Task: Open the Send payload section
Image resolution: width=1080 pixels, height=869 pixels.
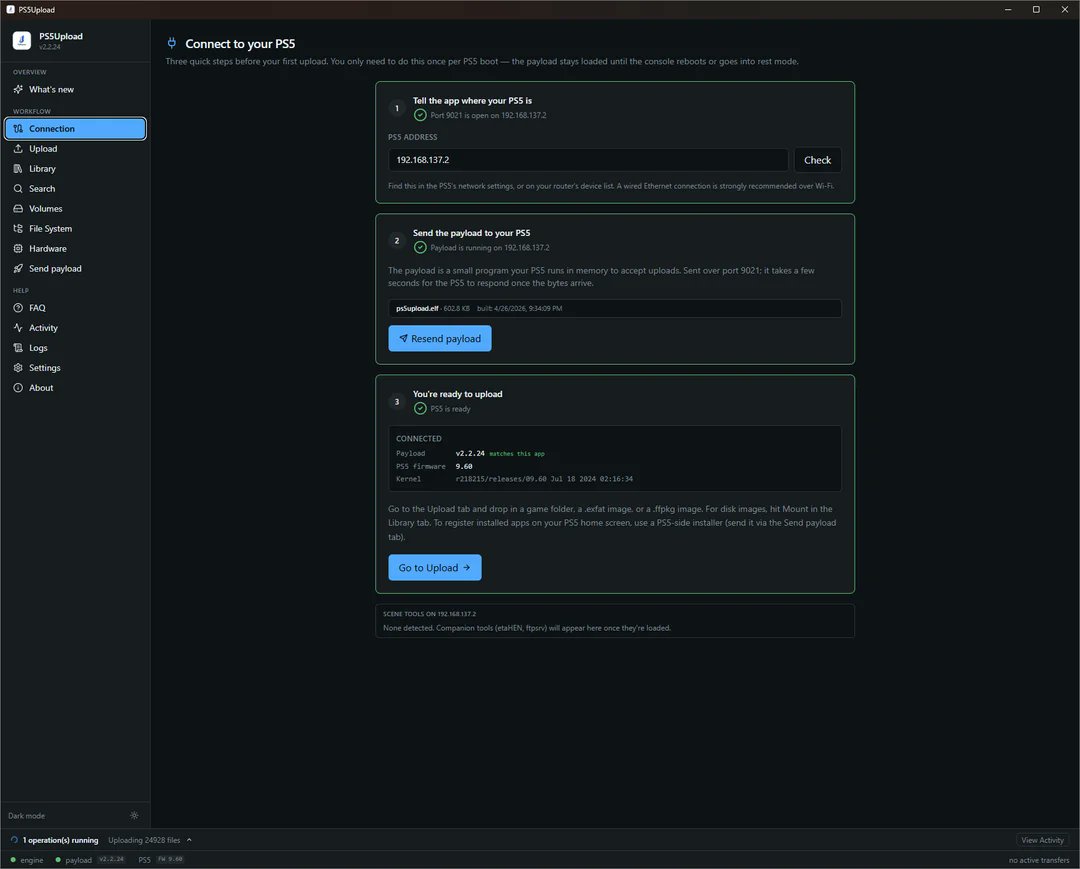Action: tap(75, 269)
